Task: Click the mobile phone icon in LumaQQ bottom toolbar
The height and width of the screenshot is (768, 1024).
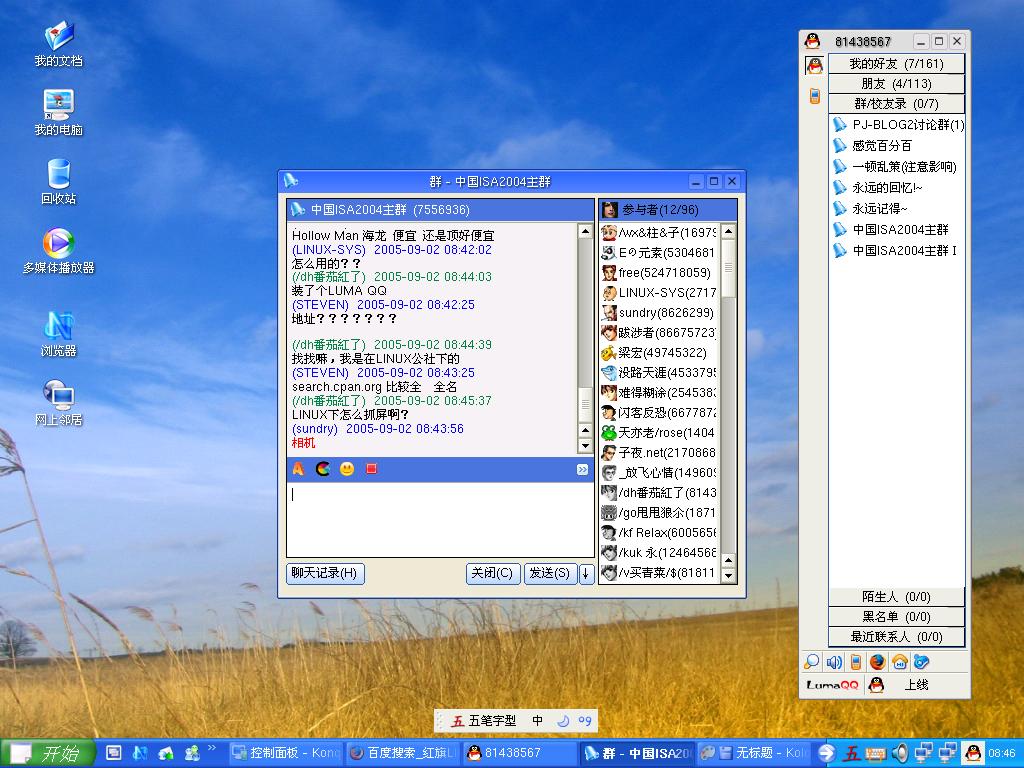Action: (x=855, y=661)
